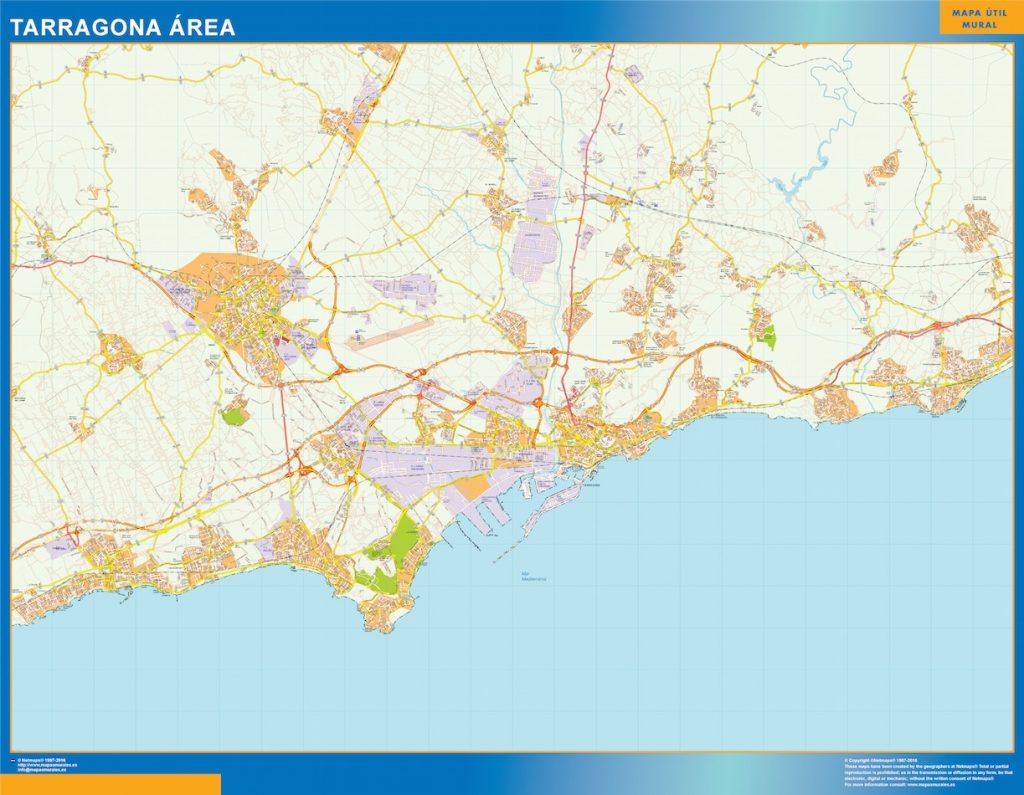Click the MAPA ÚTIL MURAL badge
Viewport: 1024px width, 795px height.
981,20
